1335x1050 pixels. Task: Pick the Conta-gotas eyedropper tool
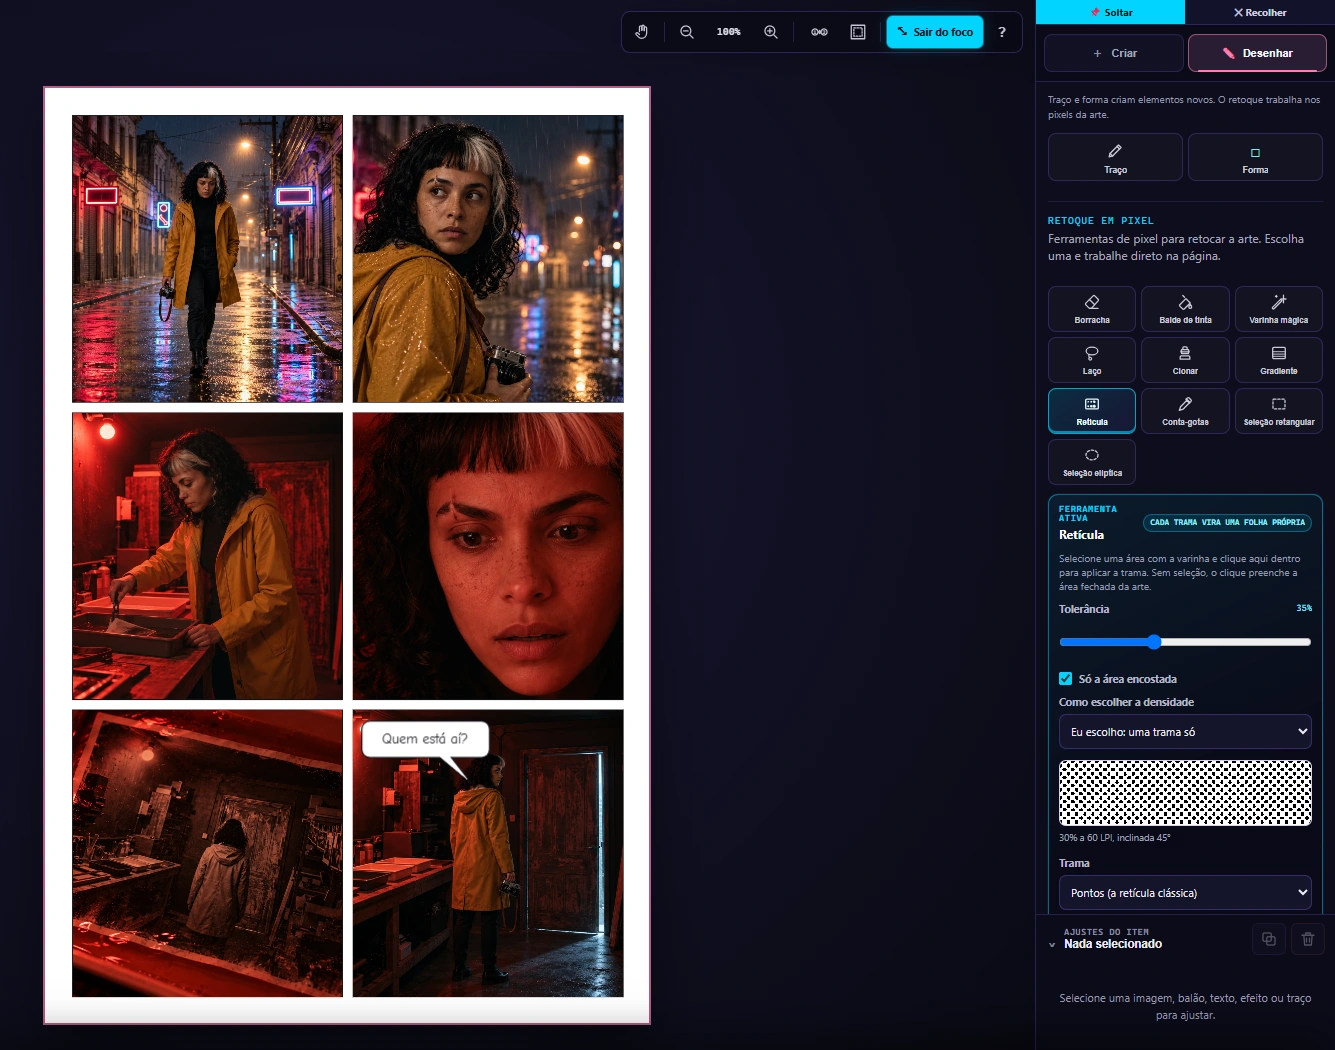point(1185,411)
